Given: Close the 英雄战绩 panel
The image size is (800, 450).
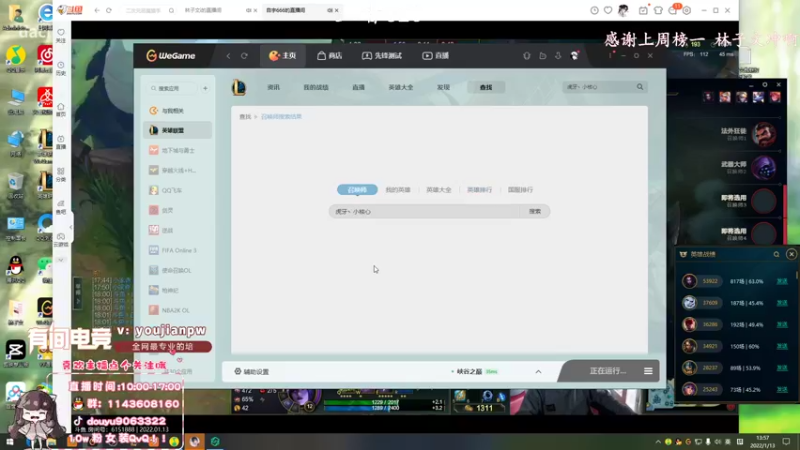Looking at the screenshot, I should pos(791,254).
